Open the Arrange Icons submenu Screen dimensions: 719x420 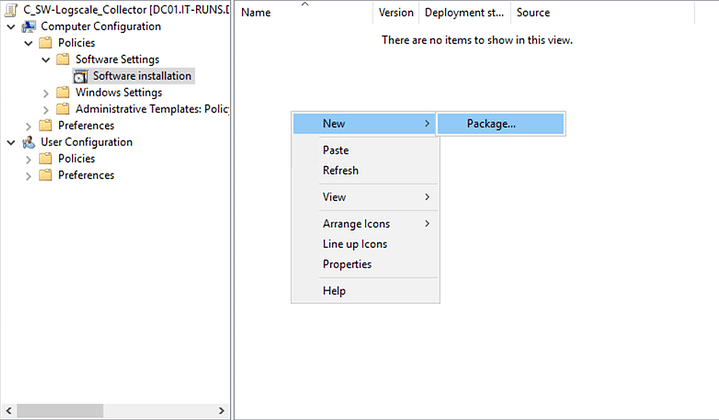pyautogui.click(x=356, y=224)
